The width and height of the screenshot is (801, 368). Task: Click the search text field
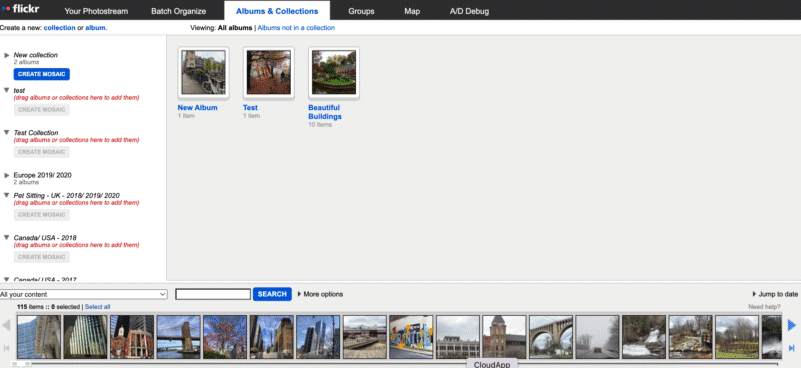(213, 294)
